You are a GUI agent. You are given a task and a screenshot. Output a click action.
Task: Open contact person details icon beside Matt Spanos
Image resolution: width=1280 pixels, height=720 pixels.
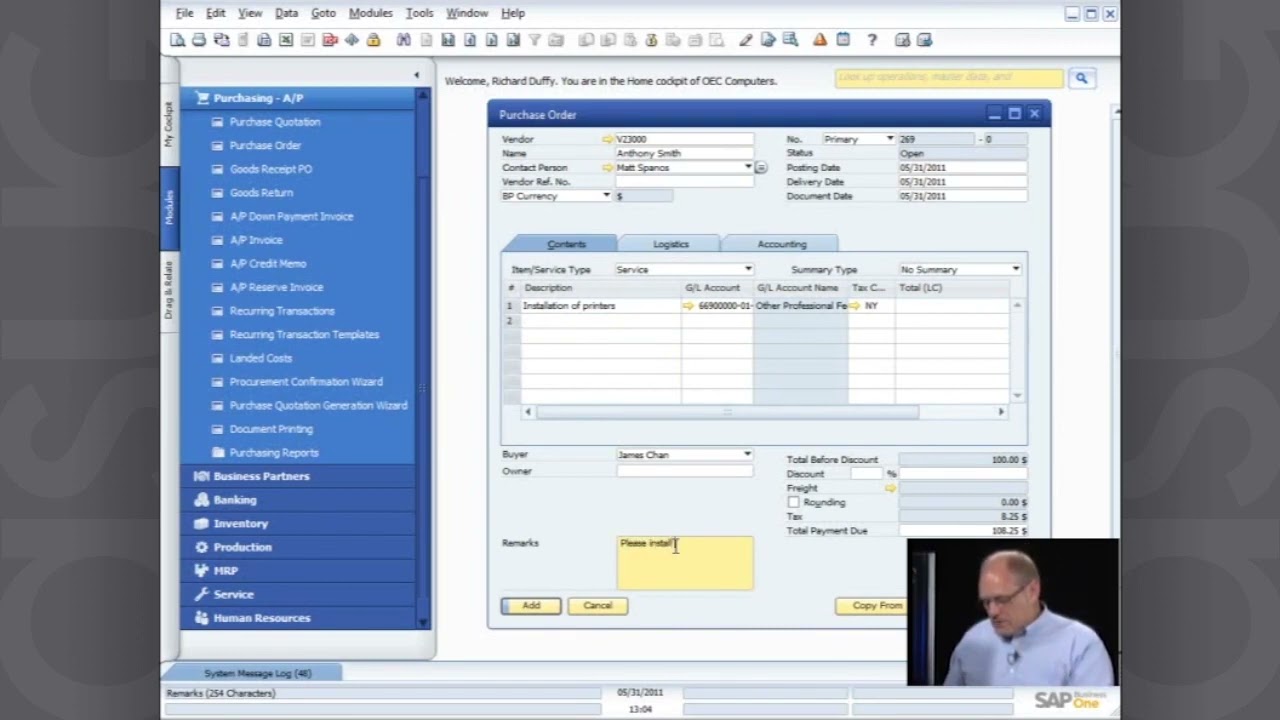(761, 168)
